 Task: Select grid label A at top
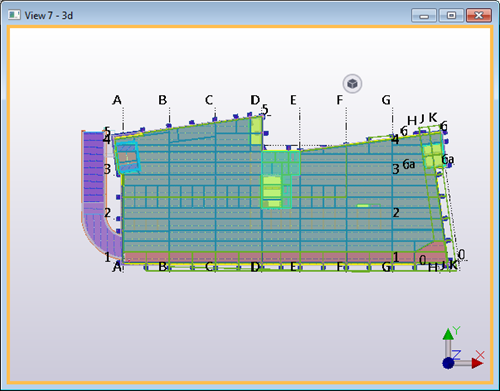(117, 100)
